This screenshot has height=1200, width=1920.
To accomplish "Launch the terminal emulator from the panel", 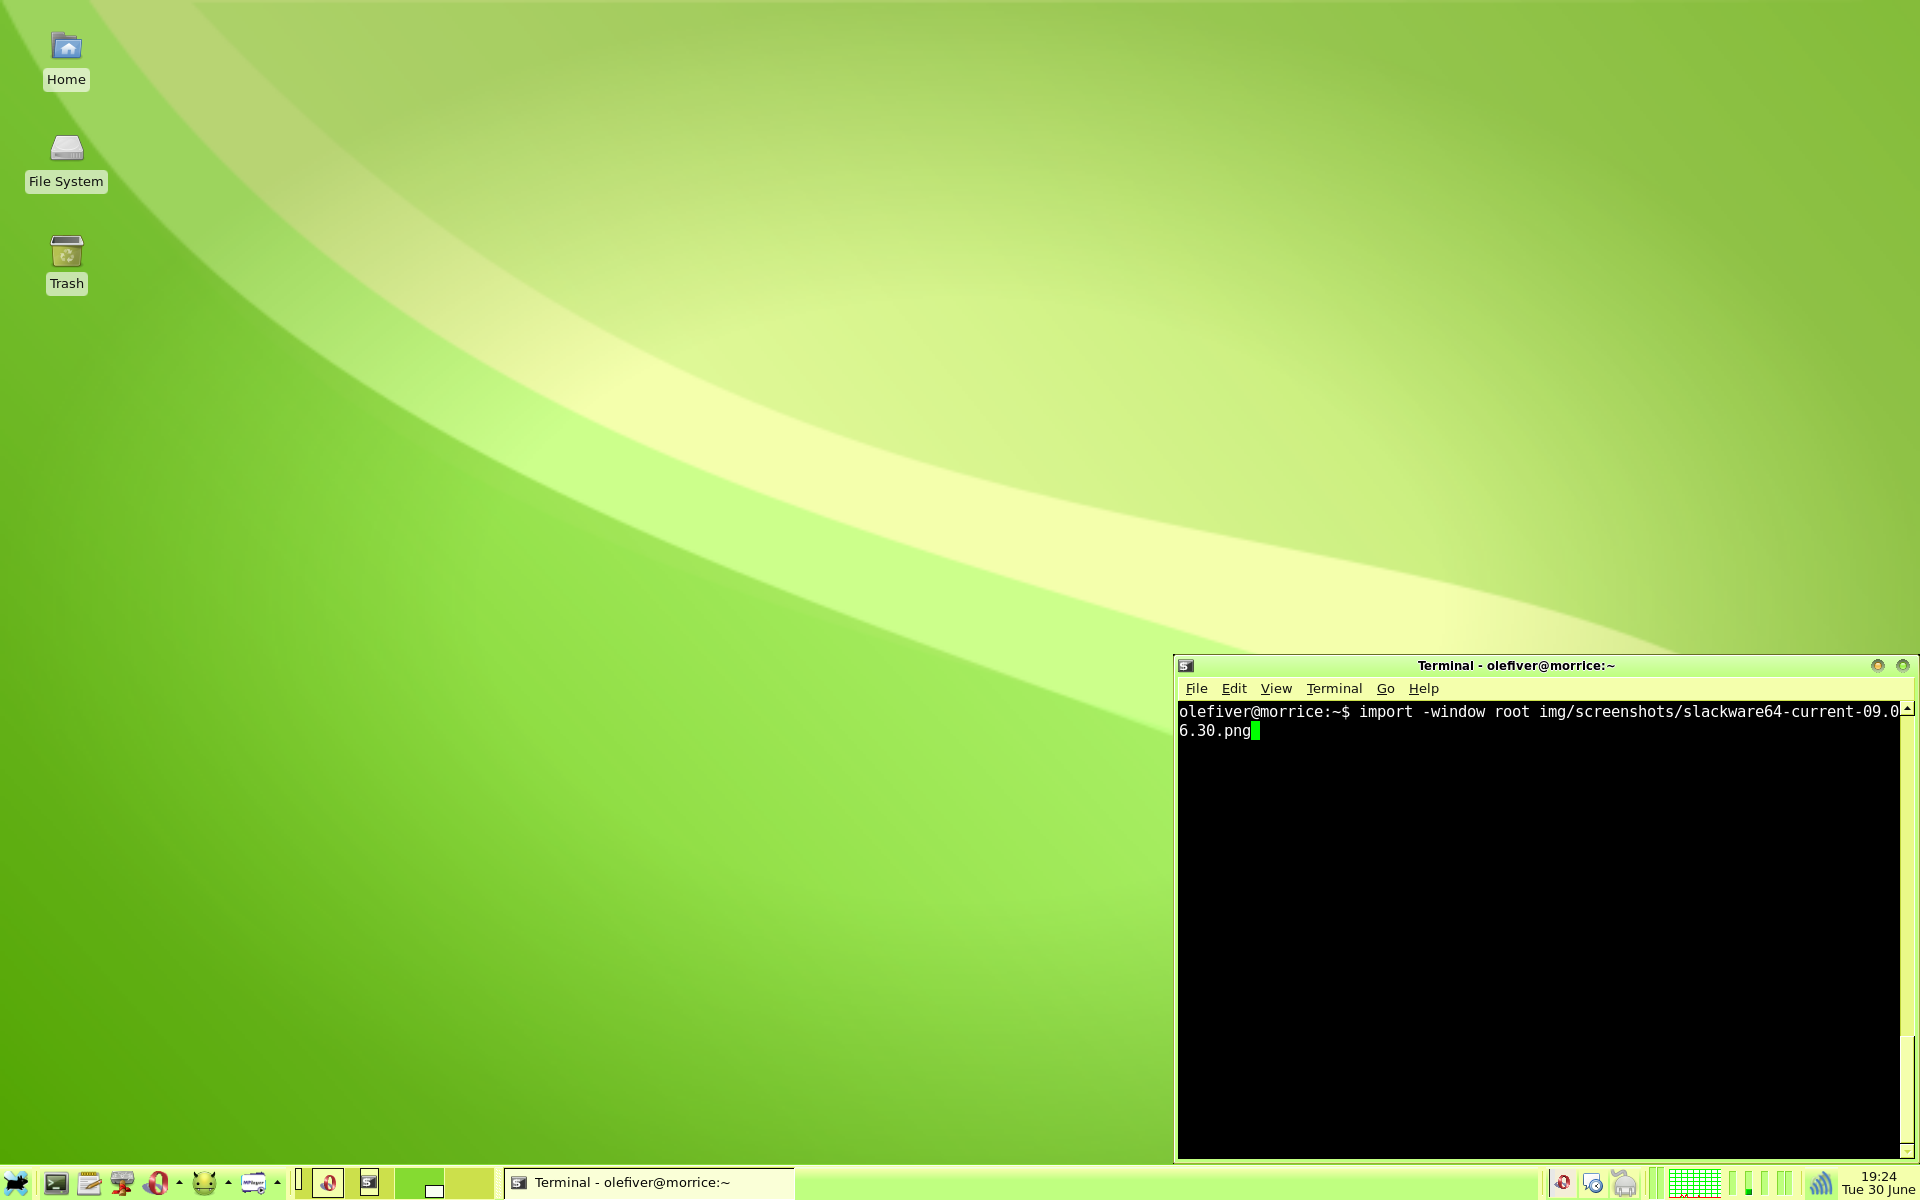I will click(x=56, y=1183).
